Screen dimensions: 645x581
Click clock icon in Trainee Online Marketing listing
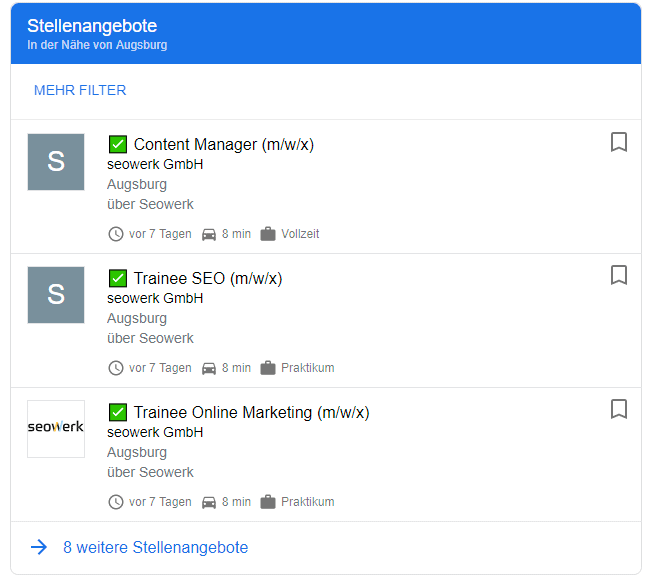pyautogui.click(x=116, y=502)
